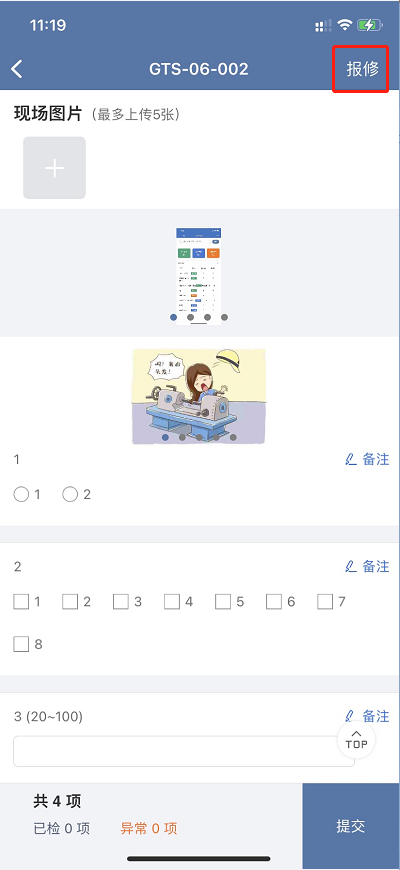The width and height of the screenshot is (400, 870).
Task: Open 备注 note for item 3
Action: (367, 716)
